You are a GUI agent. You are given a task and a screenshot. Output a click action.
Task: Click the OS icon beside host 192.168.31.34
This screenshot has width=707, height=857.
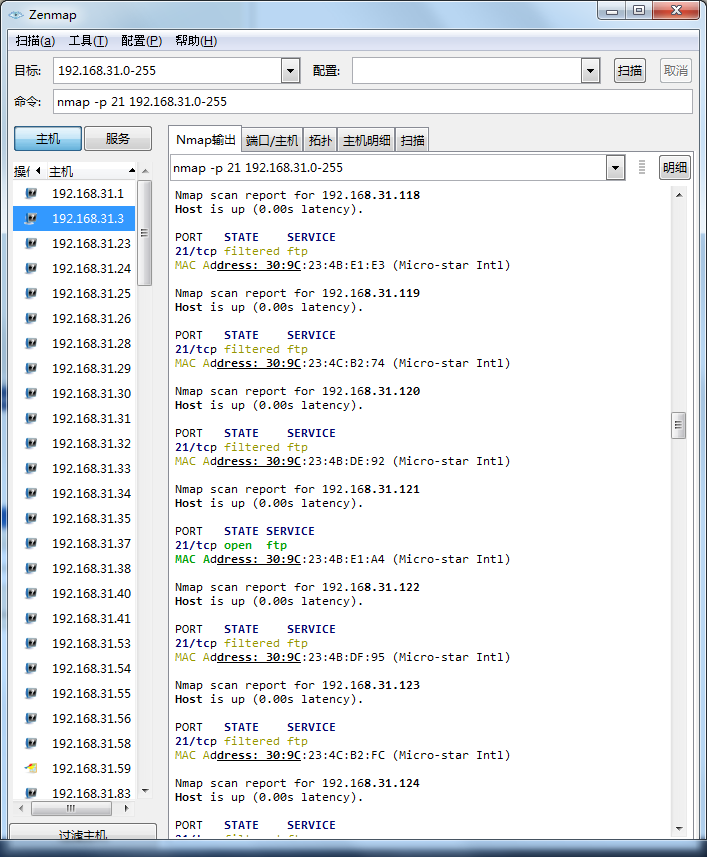tap(32, 494)
